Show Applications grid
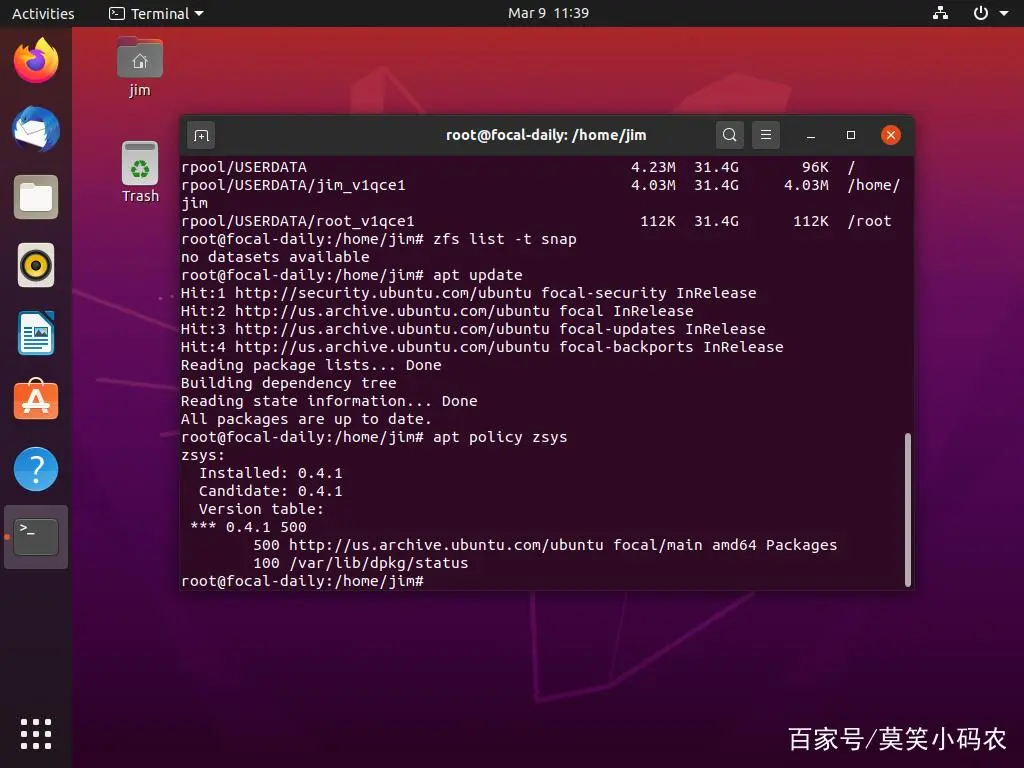Screen dimensions: 1024x768 36,734
